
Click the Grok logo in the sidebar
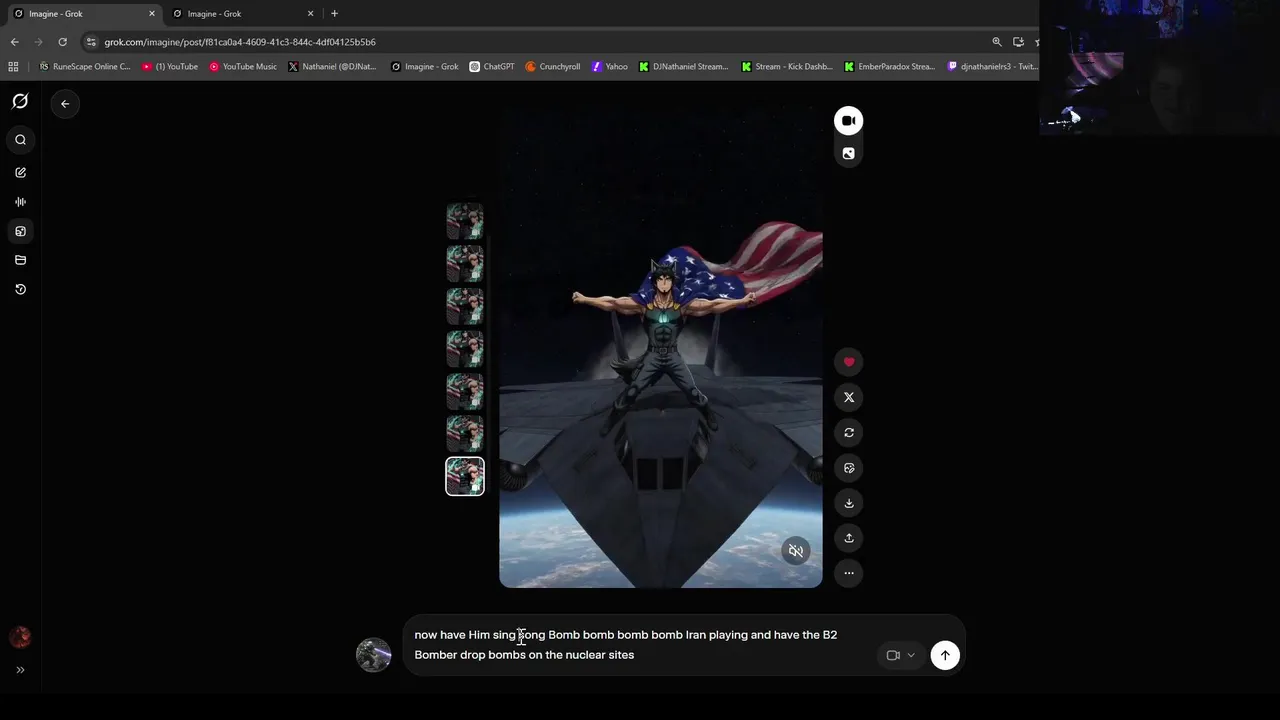tap(20, 102)
